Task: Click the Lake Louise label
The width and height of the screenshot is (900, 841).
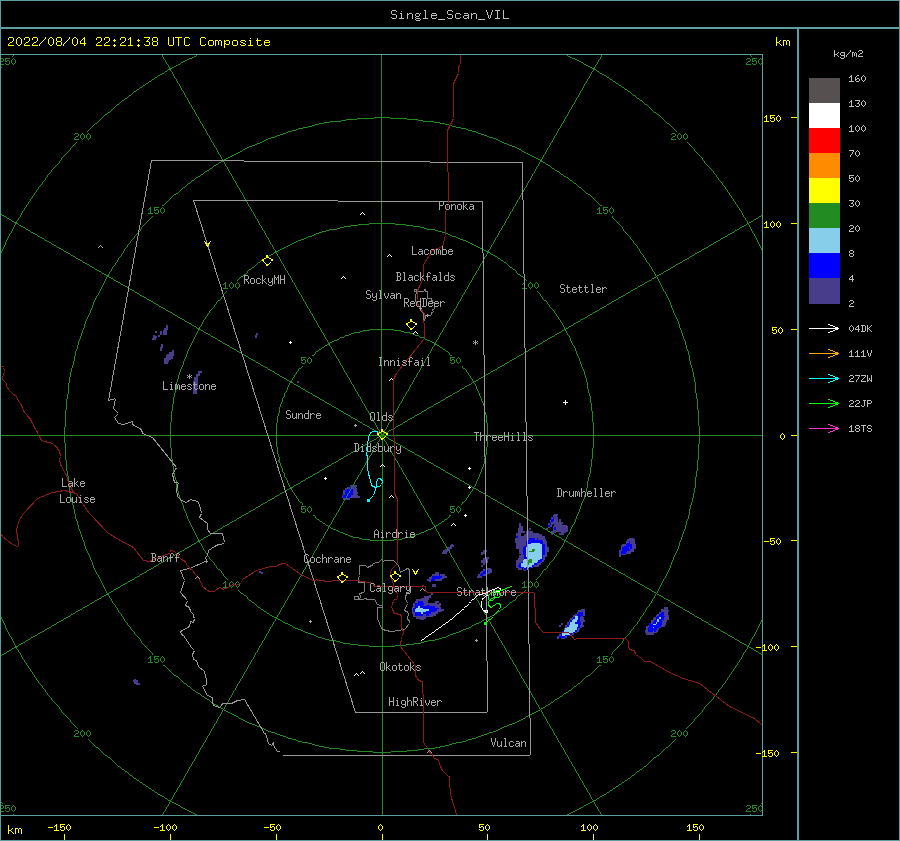Action: point(77,491)
